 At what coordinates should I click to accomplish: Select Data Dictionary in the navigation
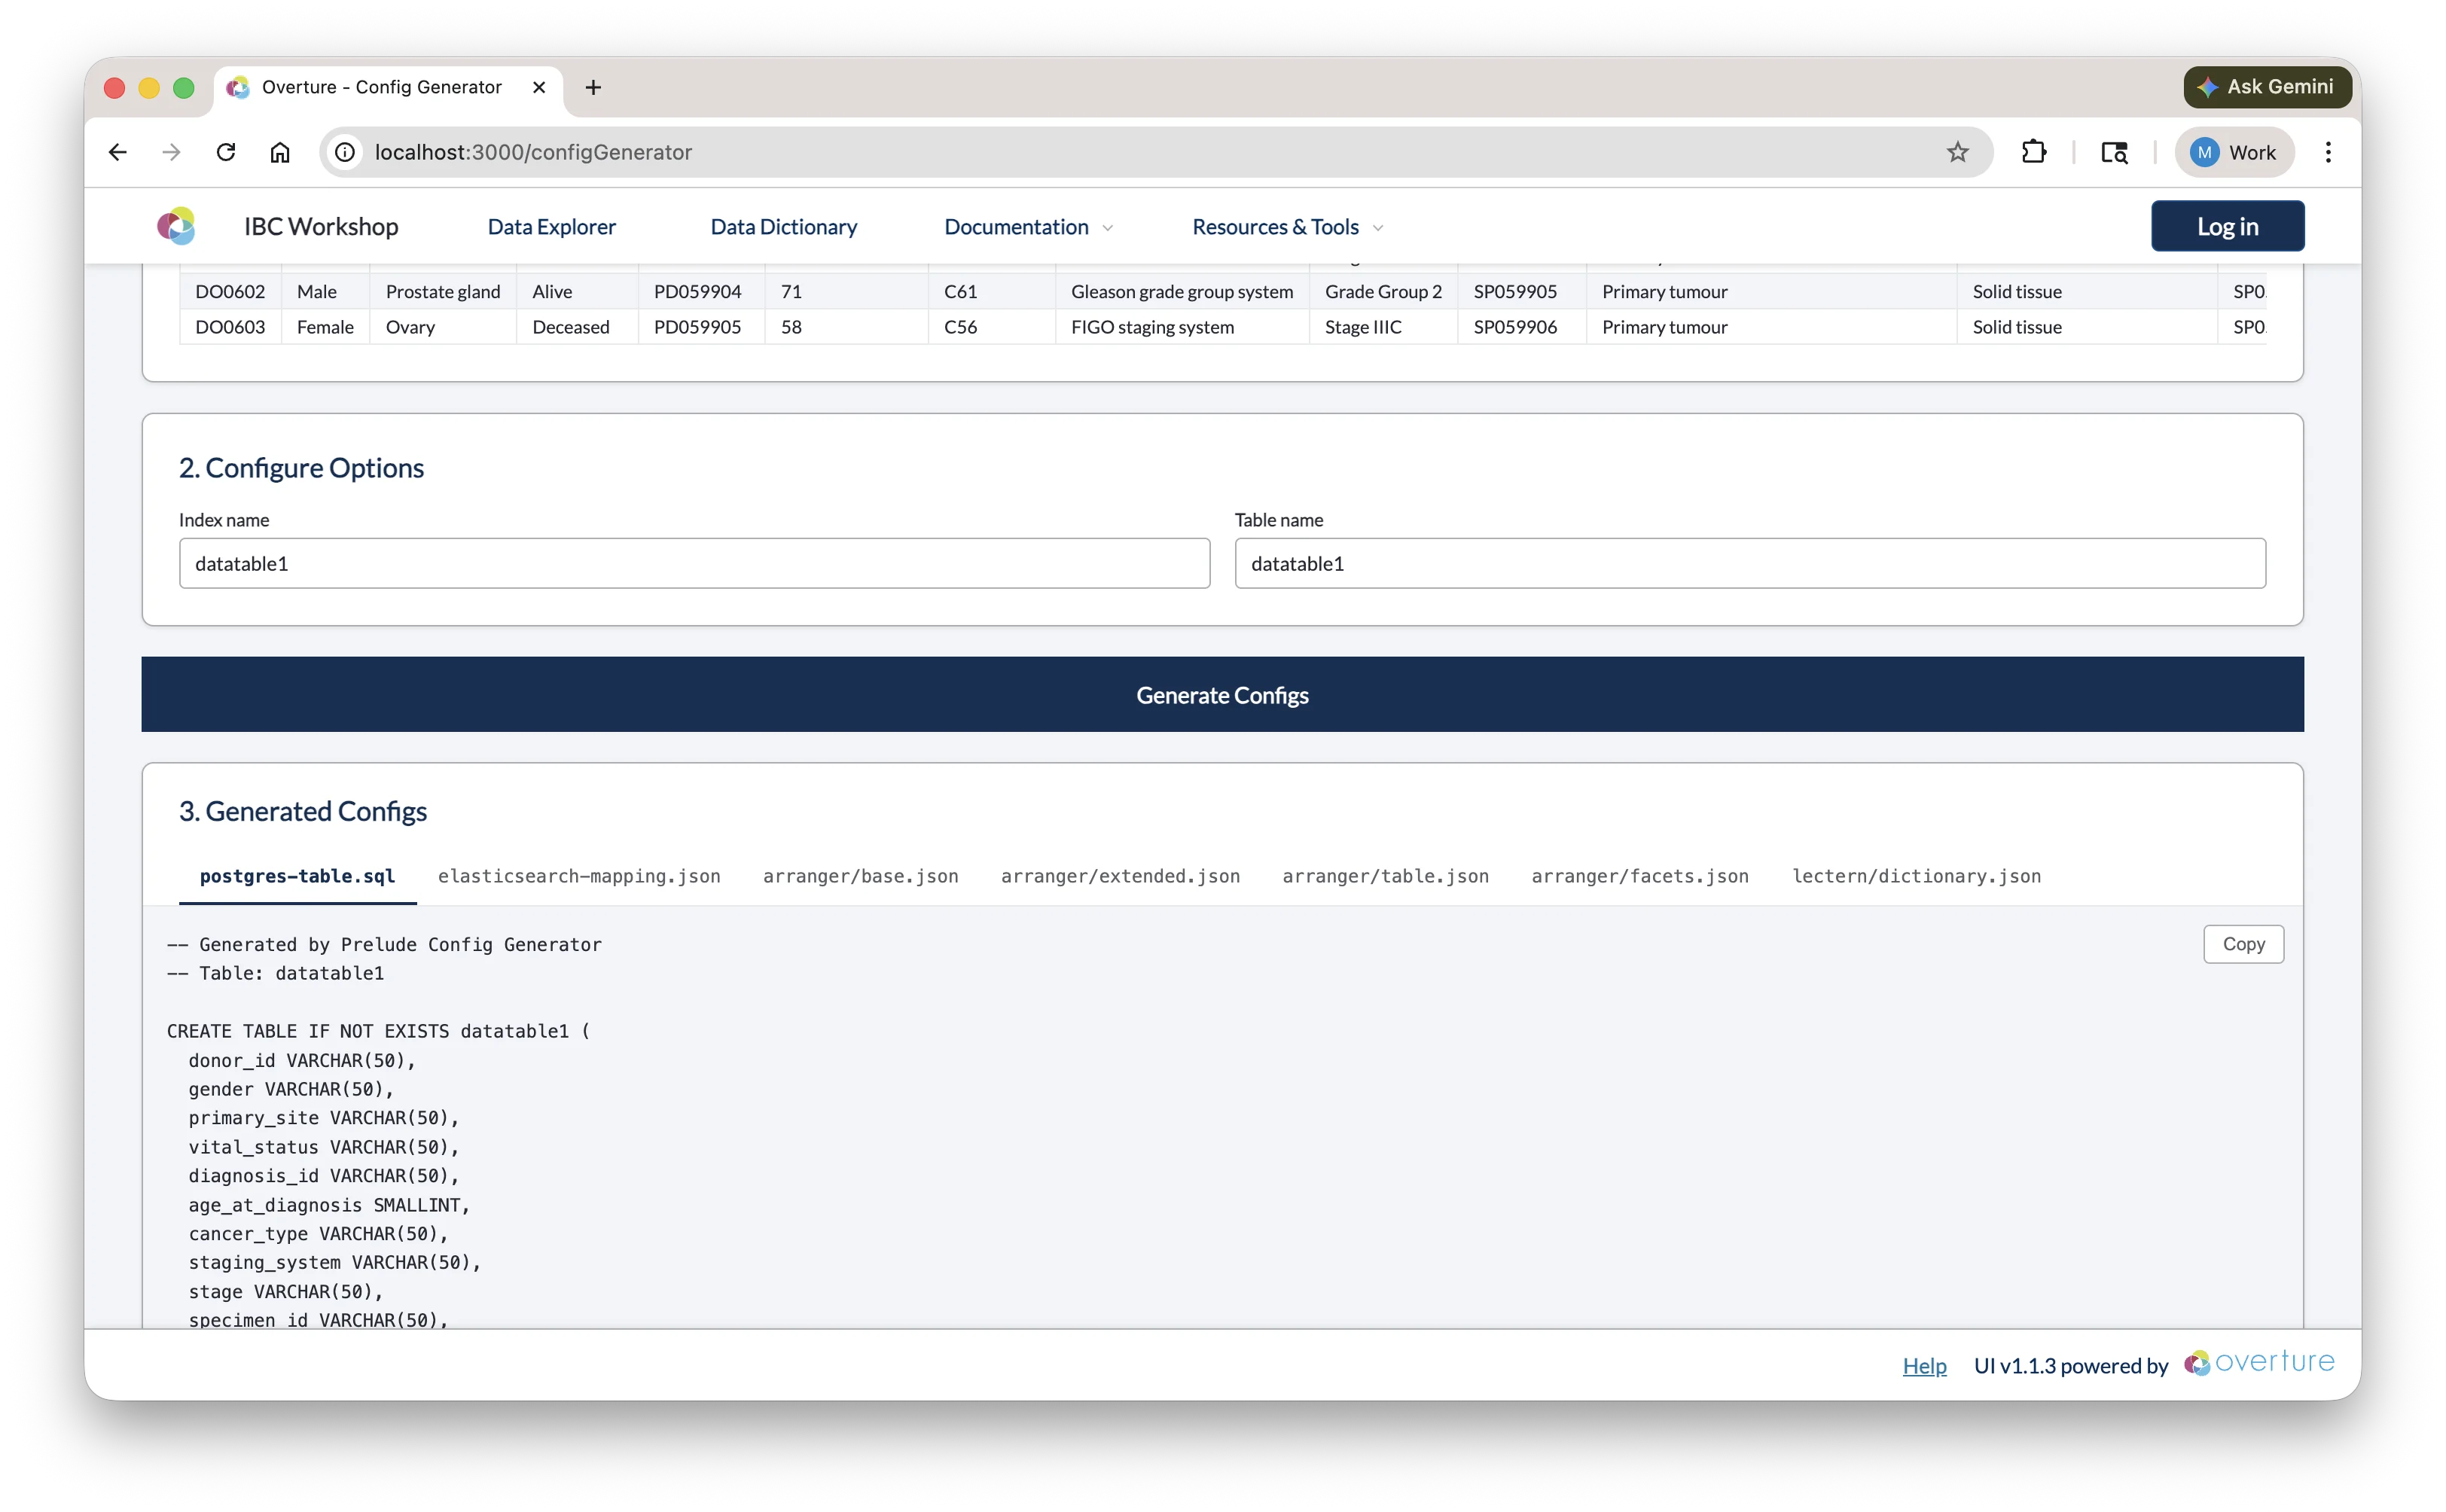[x=784, y=226]
